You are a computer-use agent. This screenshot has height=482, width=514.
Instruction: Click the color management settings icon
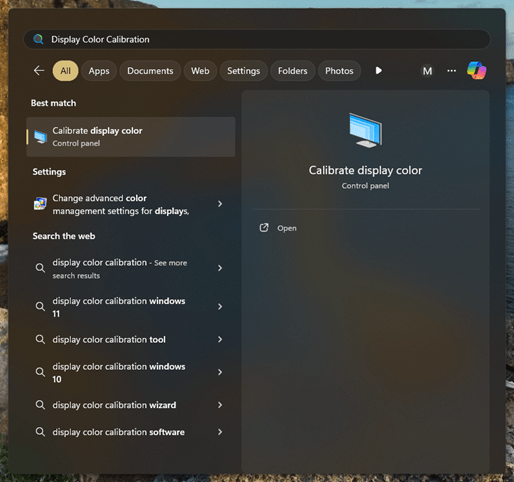pos(40,204)
